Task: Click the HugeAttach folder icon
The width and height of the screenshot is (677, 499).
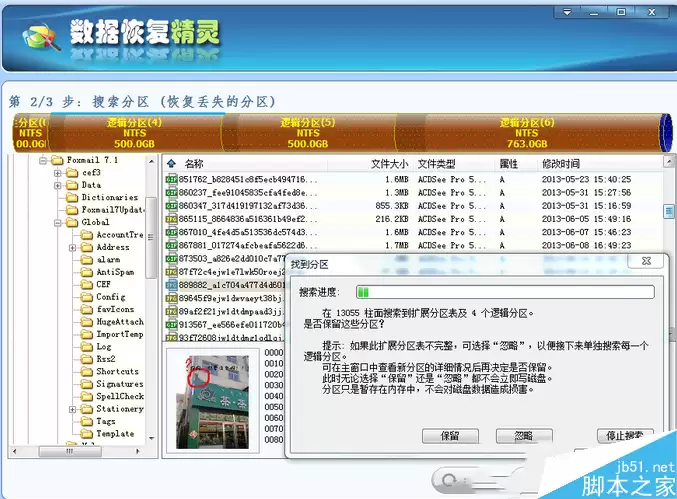Action: coord(87,322)
